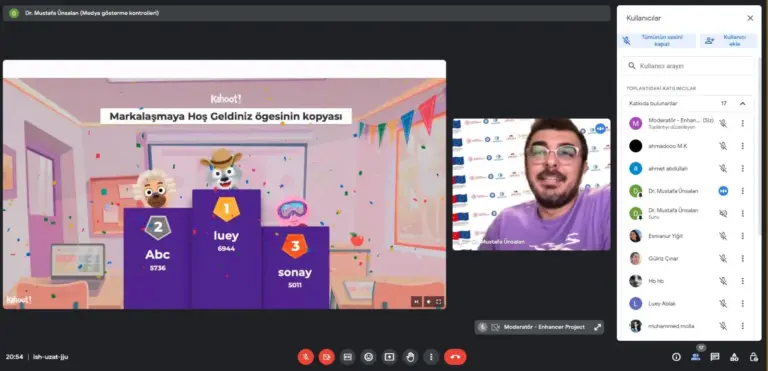Open options menu for ahmet abdullah
This screenshot has width=768, height=371.
[743, 169]
